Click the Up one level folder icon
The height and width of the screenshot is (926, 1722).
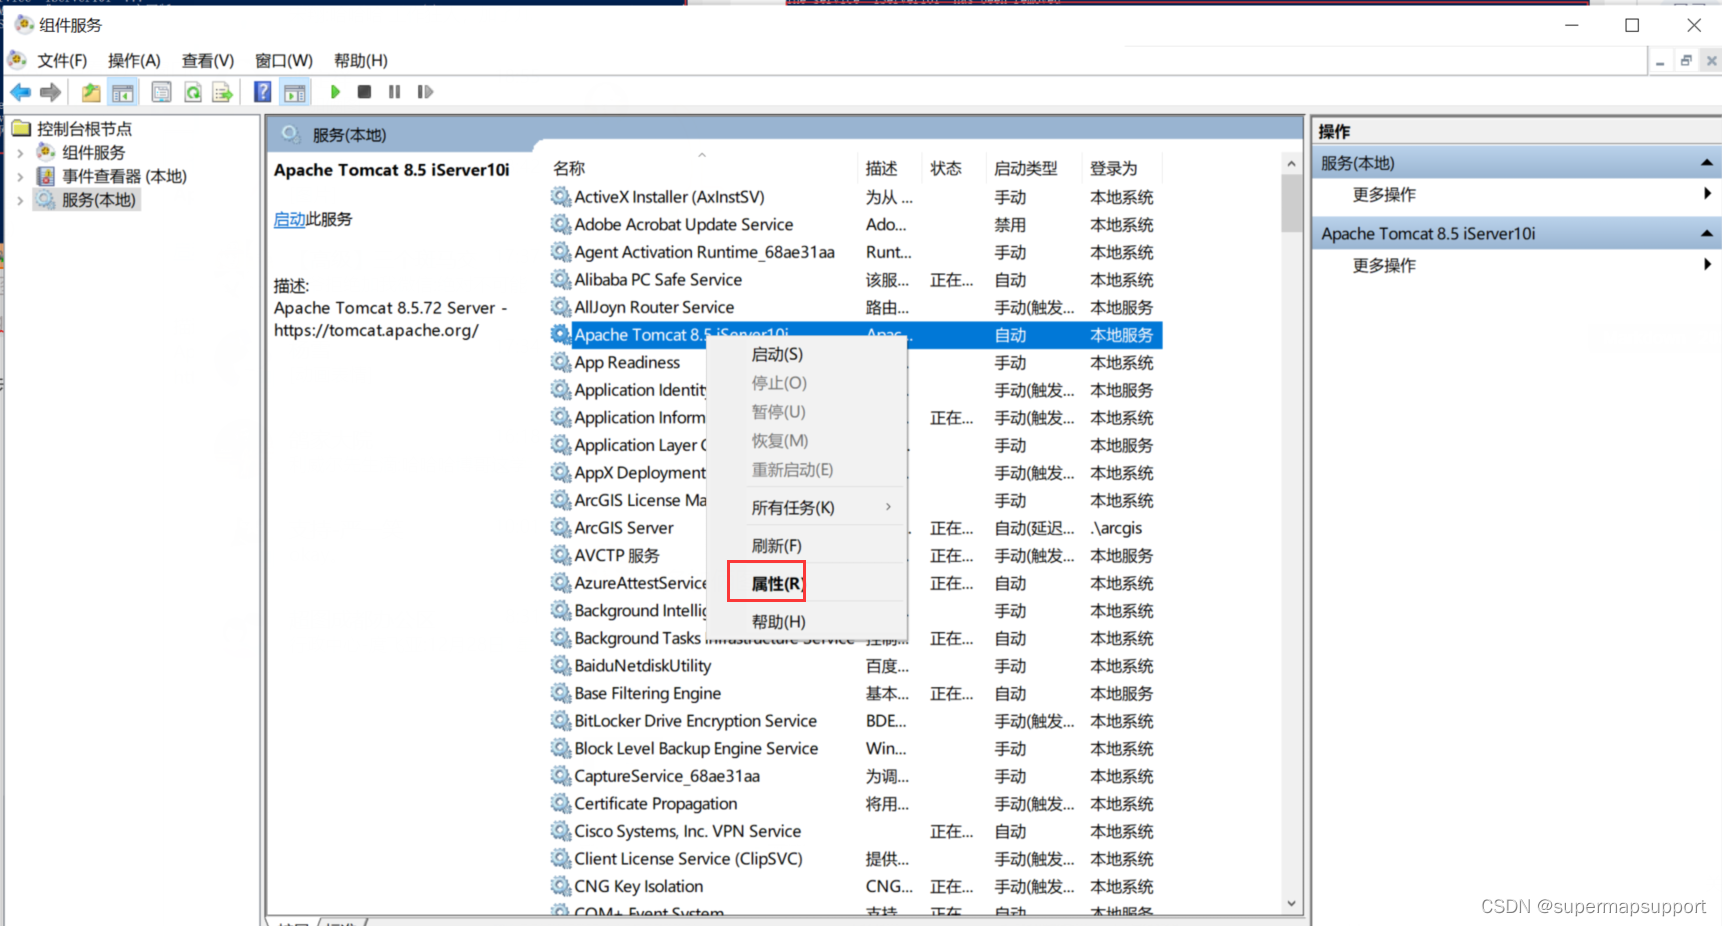point(91,92)
